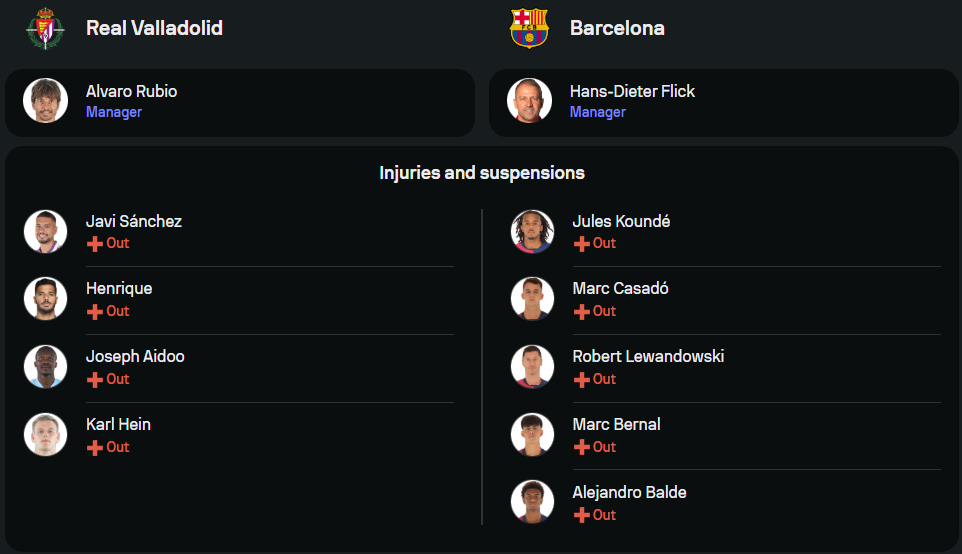Open Joseph Aidoo's player name
Screen dimensions: 962x554
(x=135, y=356)
